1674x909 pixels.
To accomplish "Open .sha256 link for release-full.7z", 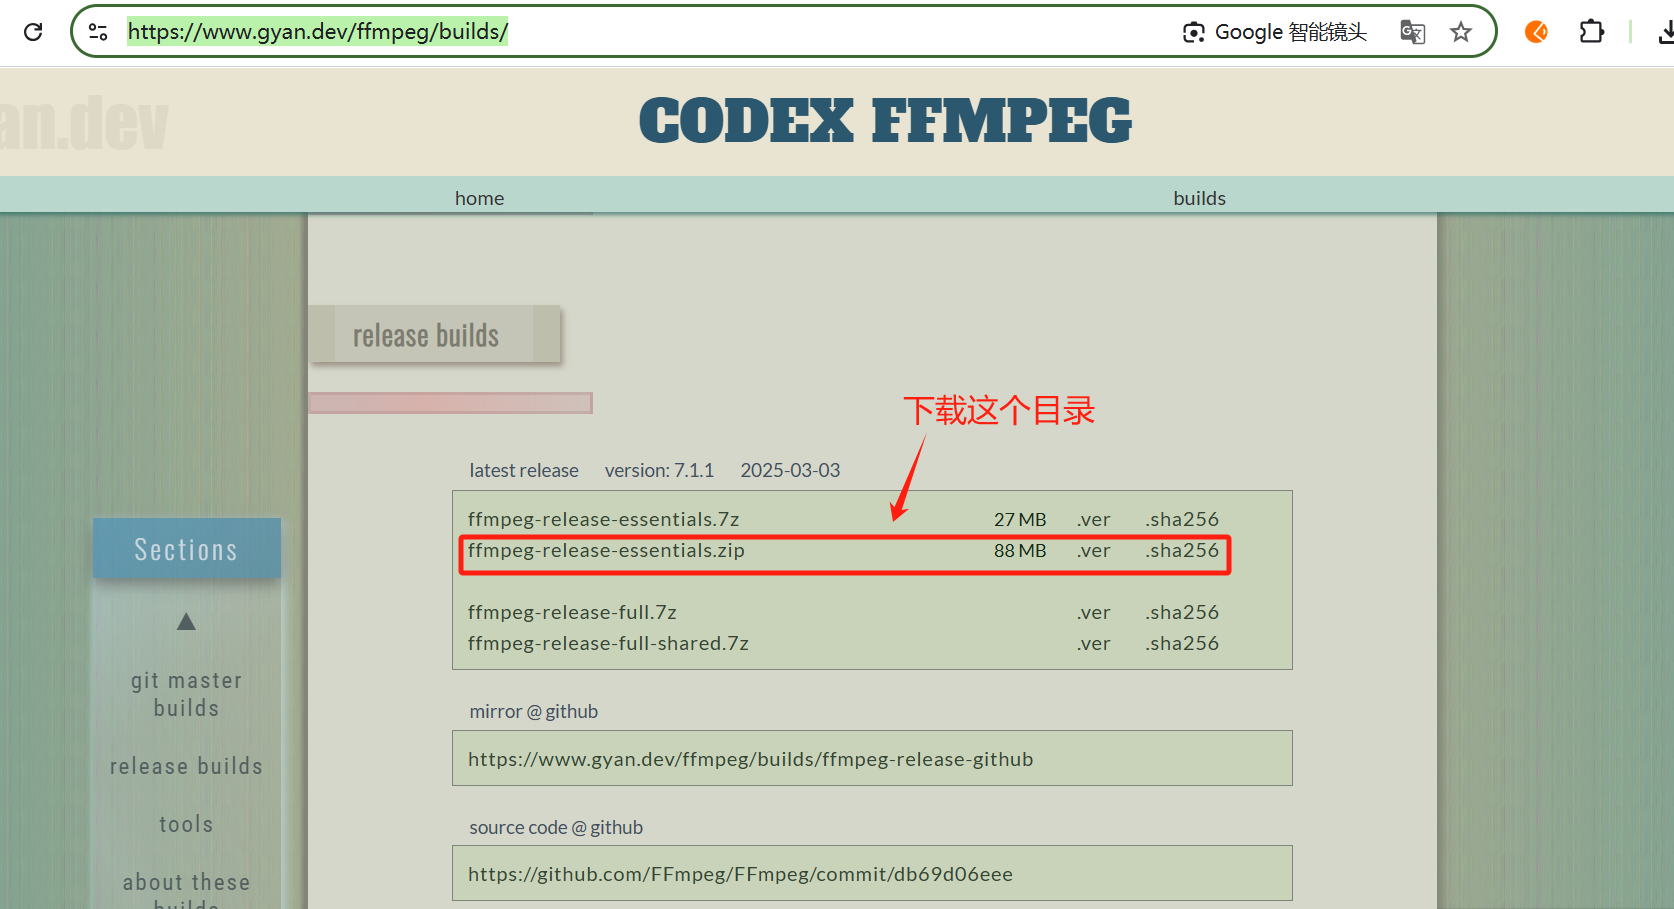I will coord(1182,612).
